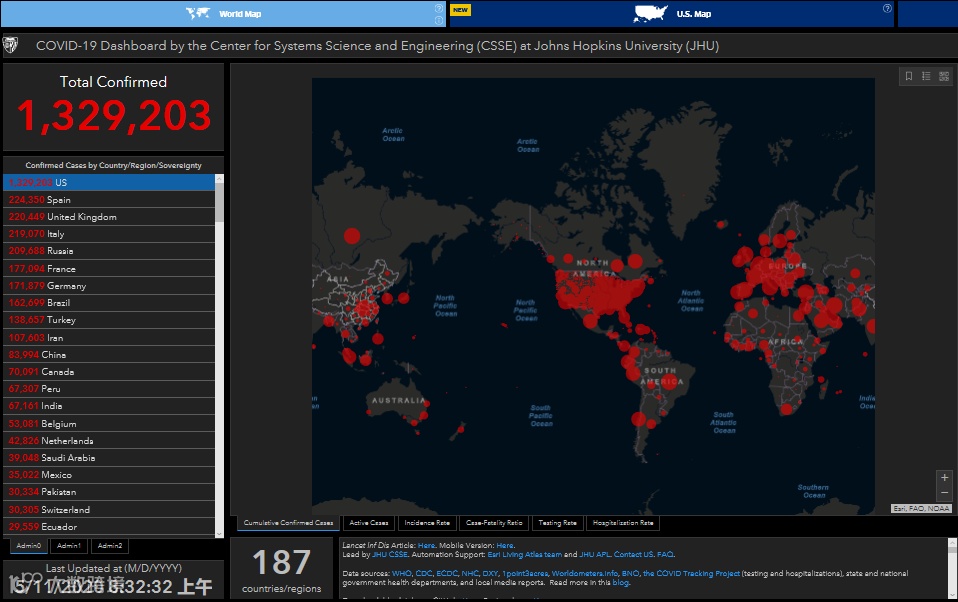Select Brazil in the confirmed cases list
The height and width of the screenshot is (602, 958).
109,303
